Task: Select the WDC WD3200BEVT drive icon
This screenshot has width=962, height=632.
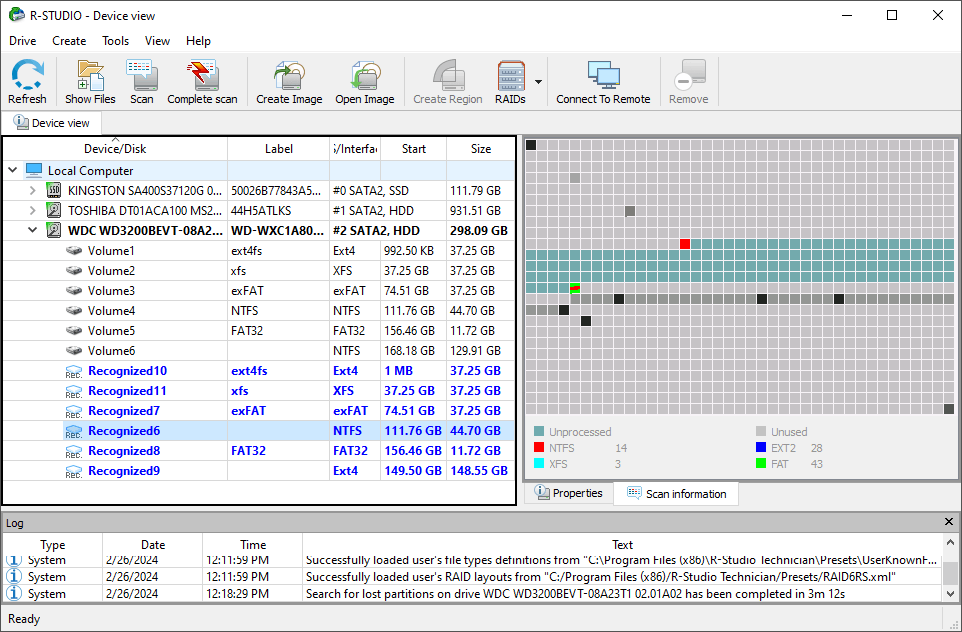Action: tap(54, 231)
